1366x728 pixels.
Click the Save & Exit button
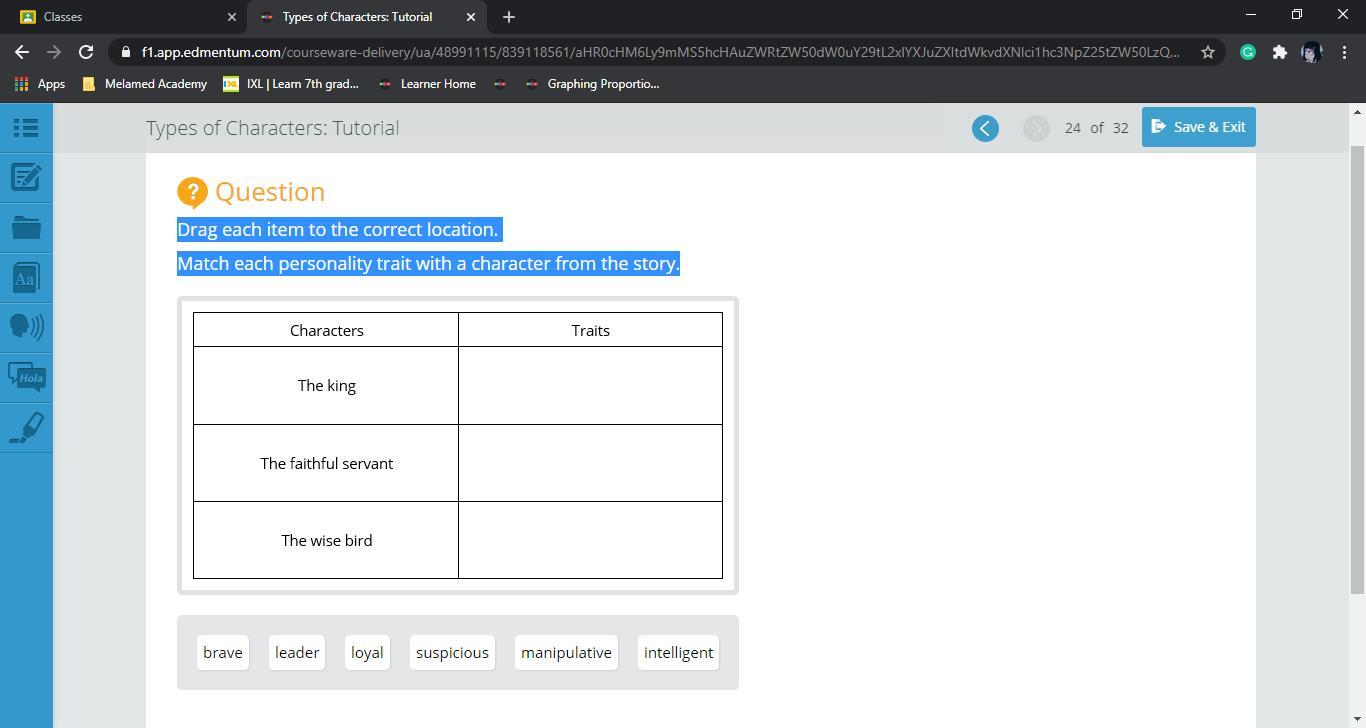[x=1198, y=127]
